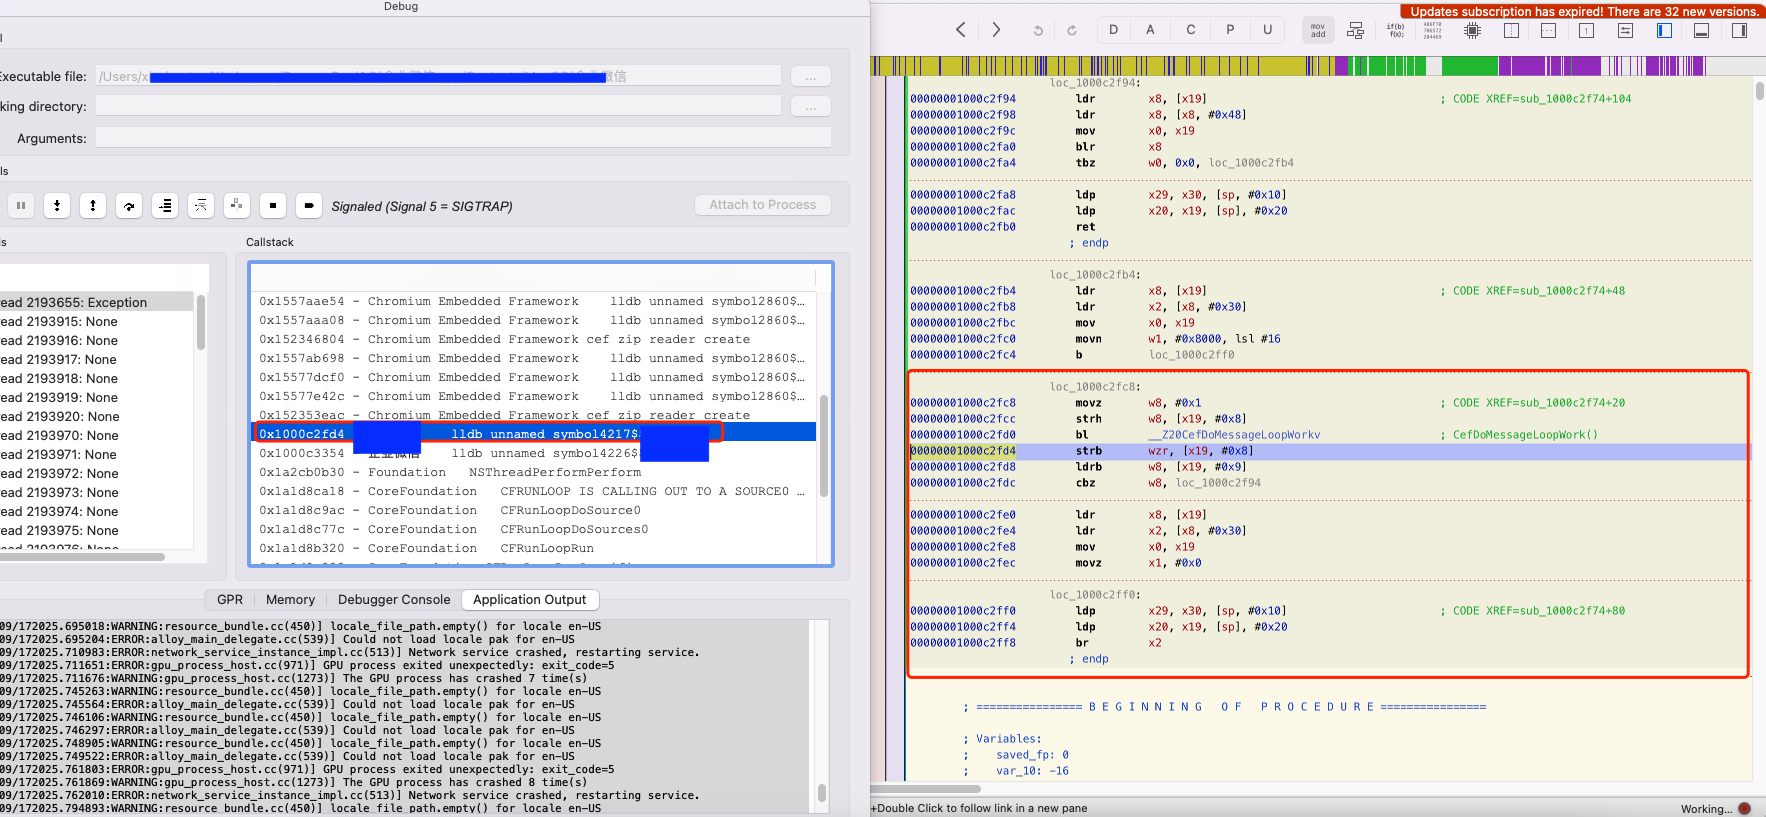The width and height of the screenshot is (1766, 817).
Task: Click the step into (down arrow) icon
Action: pyautogui.click(x=57, y=205)
